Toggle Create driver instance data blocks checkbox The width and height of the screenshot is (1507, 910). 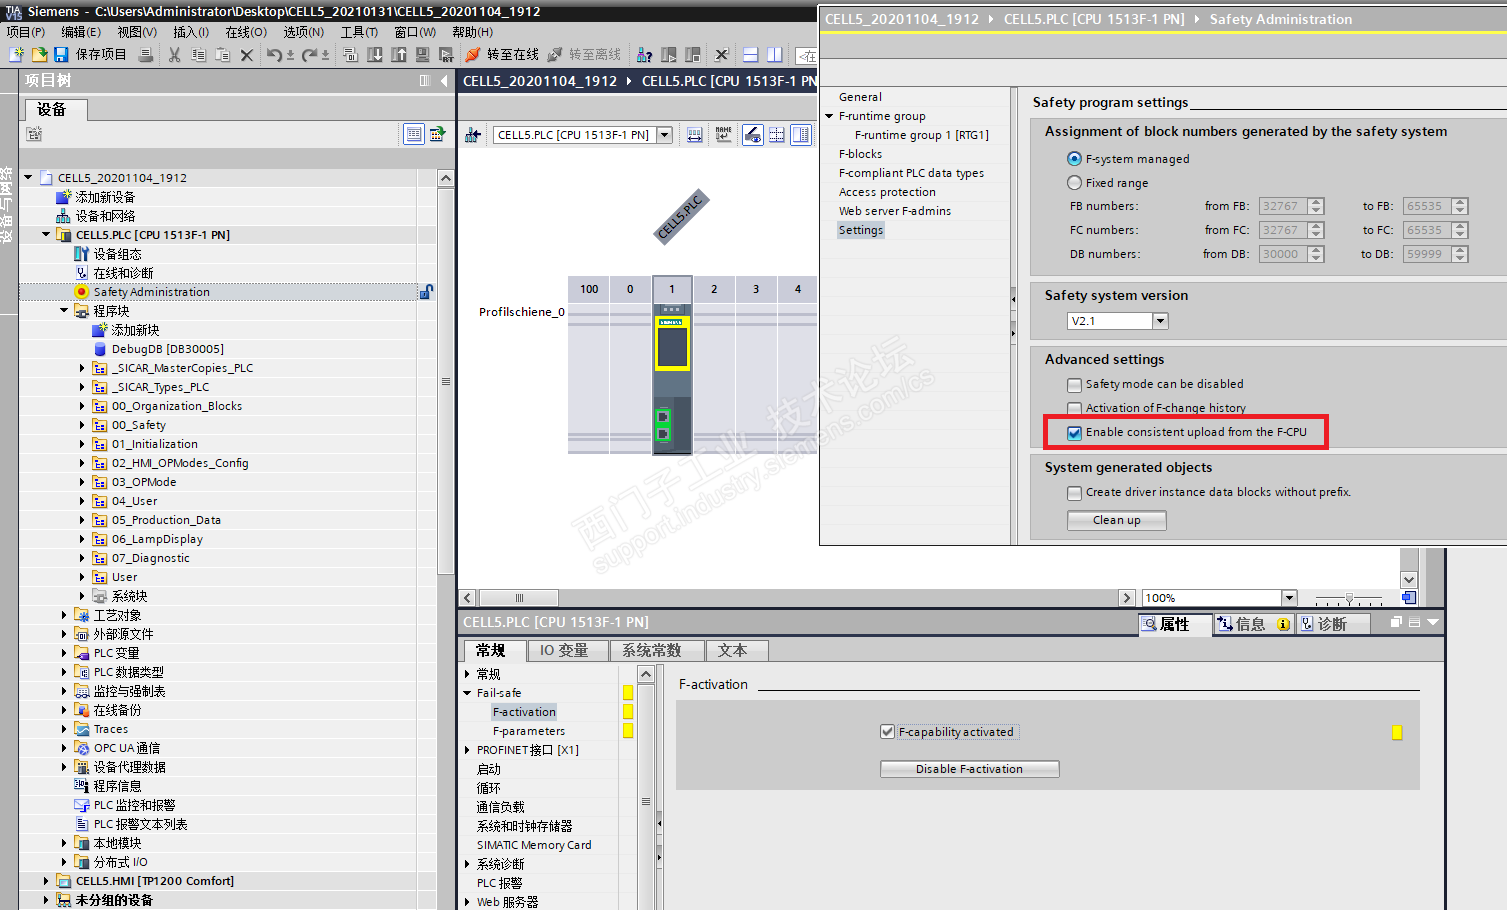click(1074, 492)
